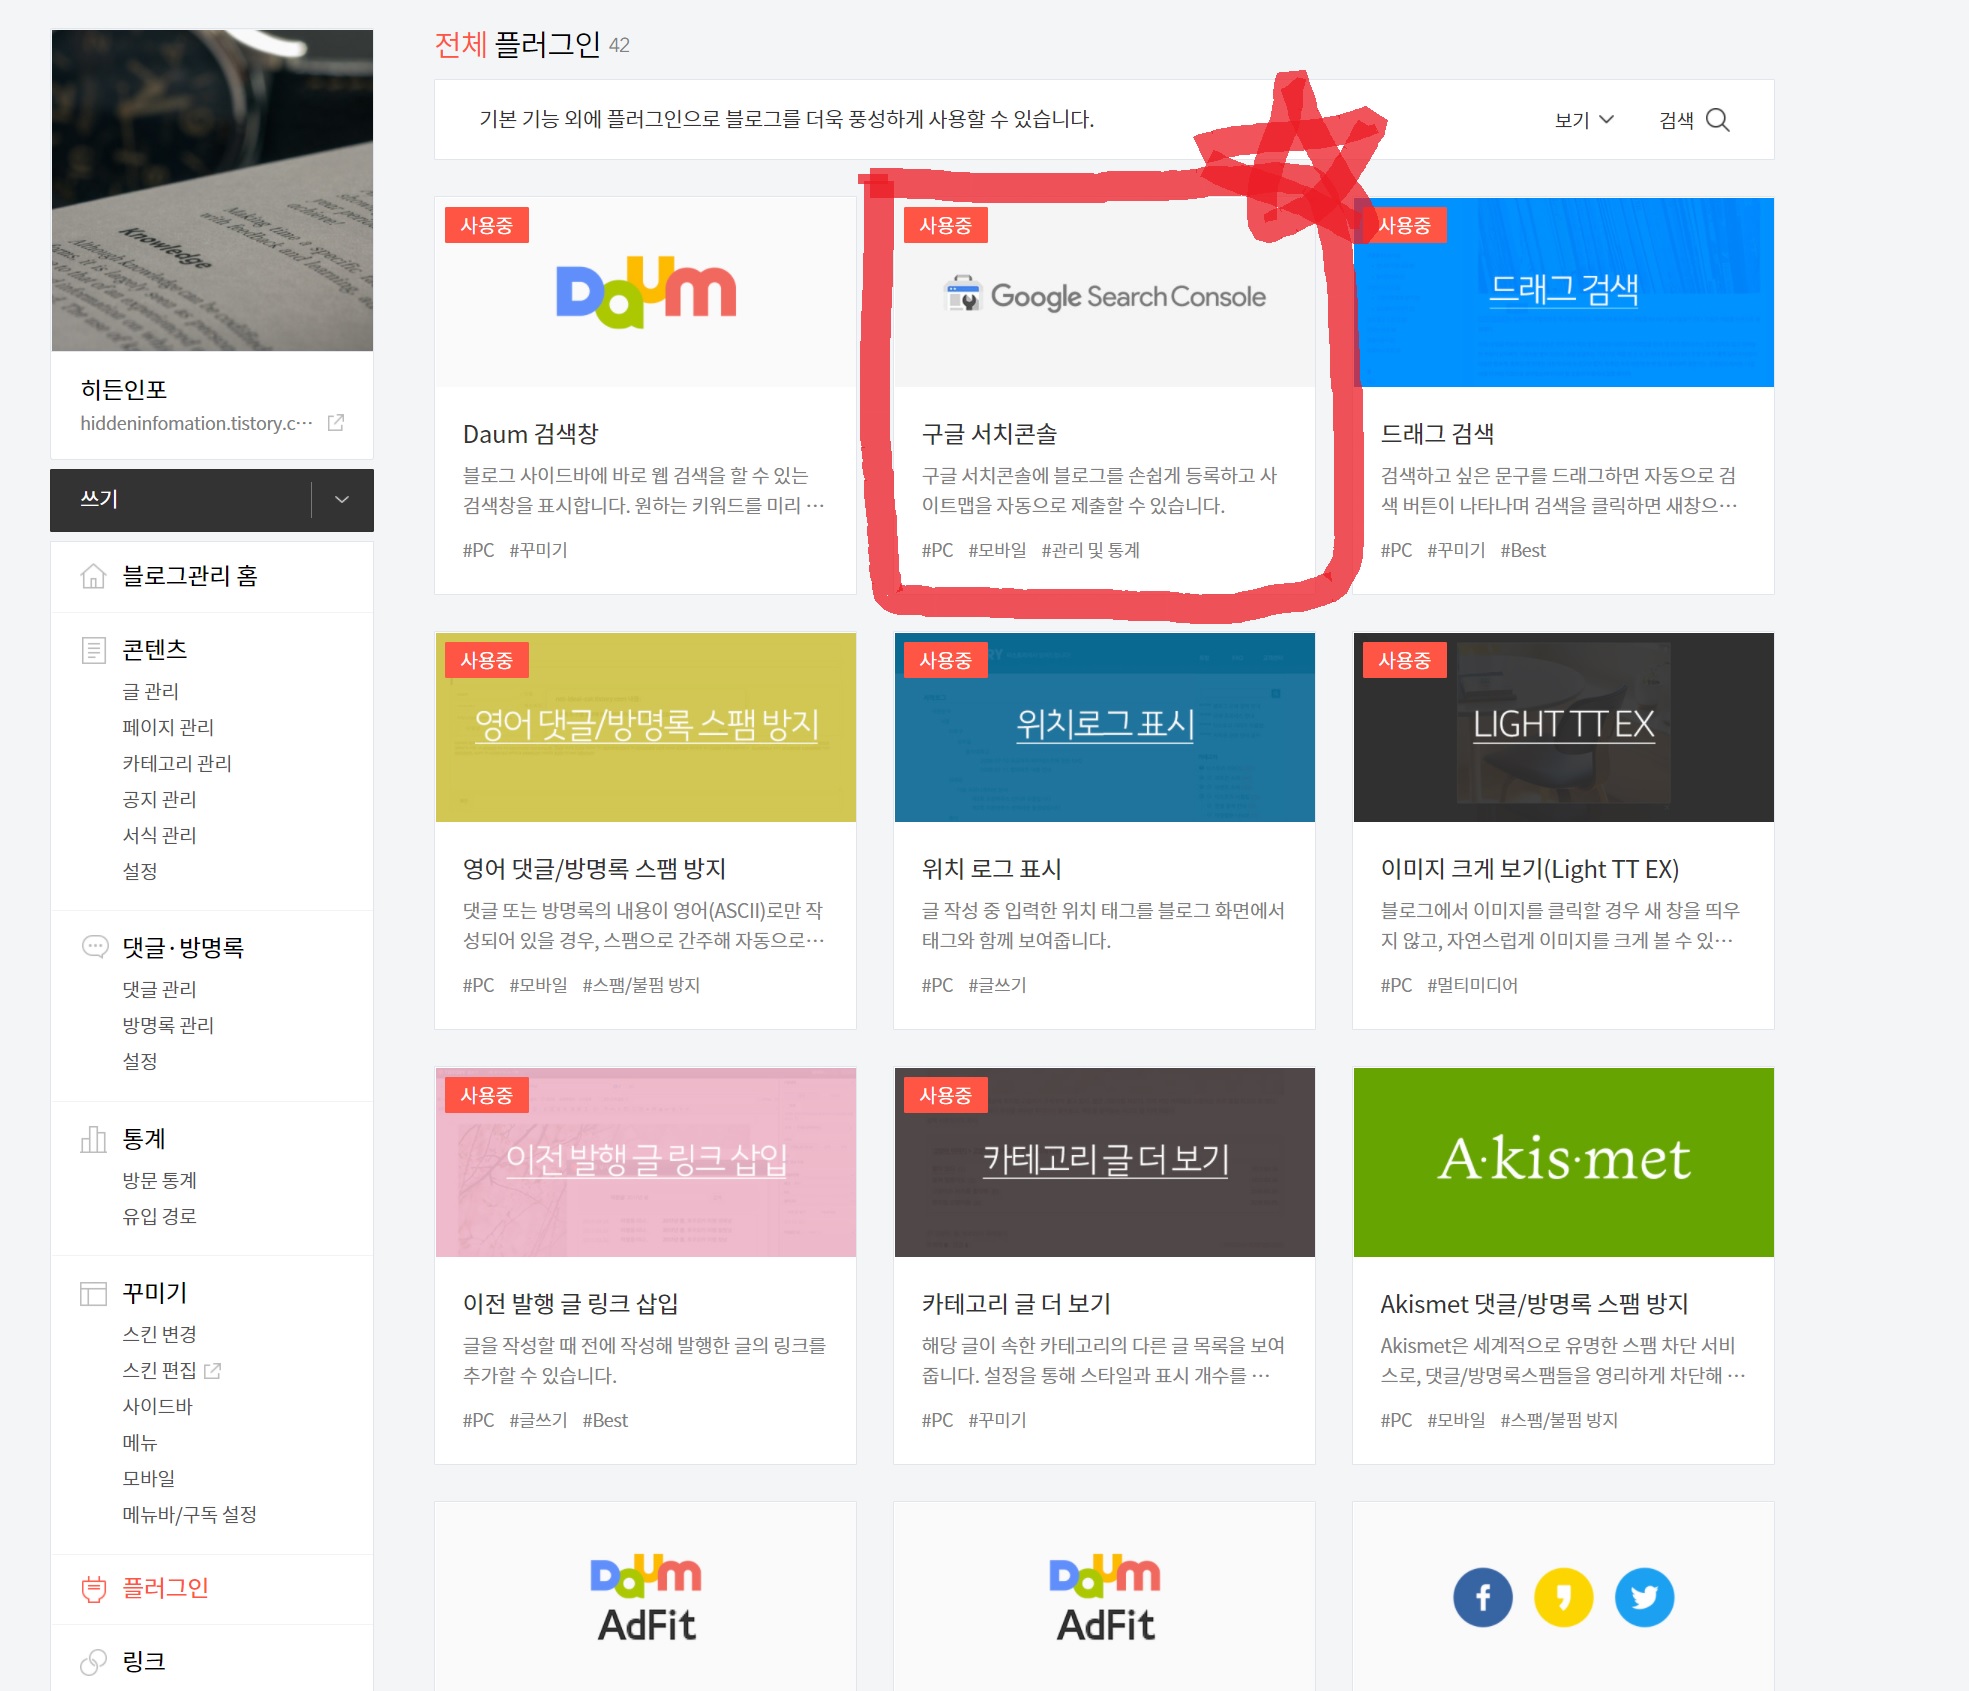The image size is (1969, 1691).
Task: Click the Google Search Console logo
Action: pos(1105,296)
